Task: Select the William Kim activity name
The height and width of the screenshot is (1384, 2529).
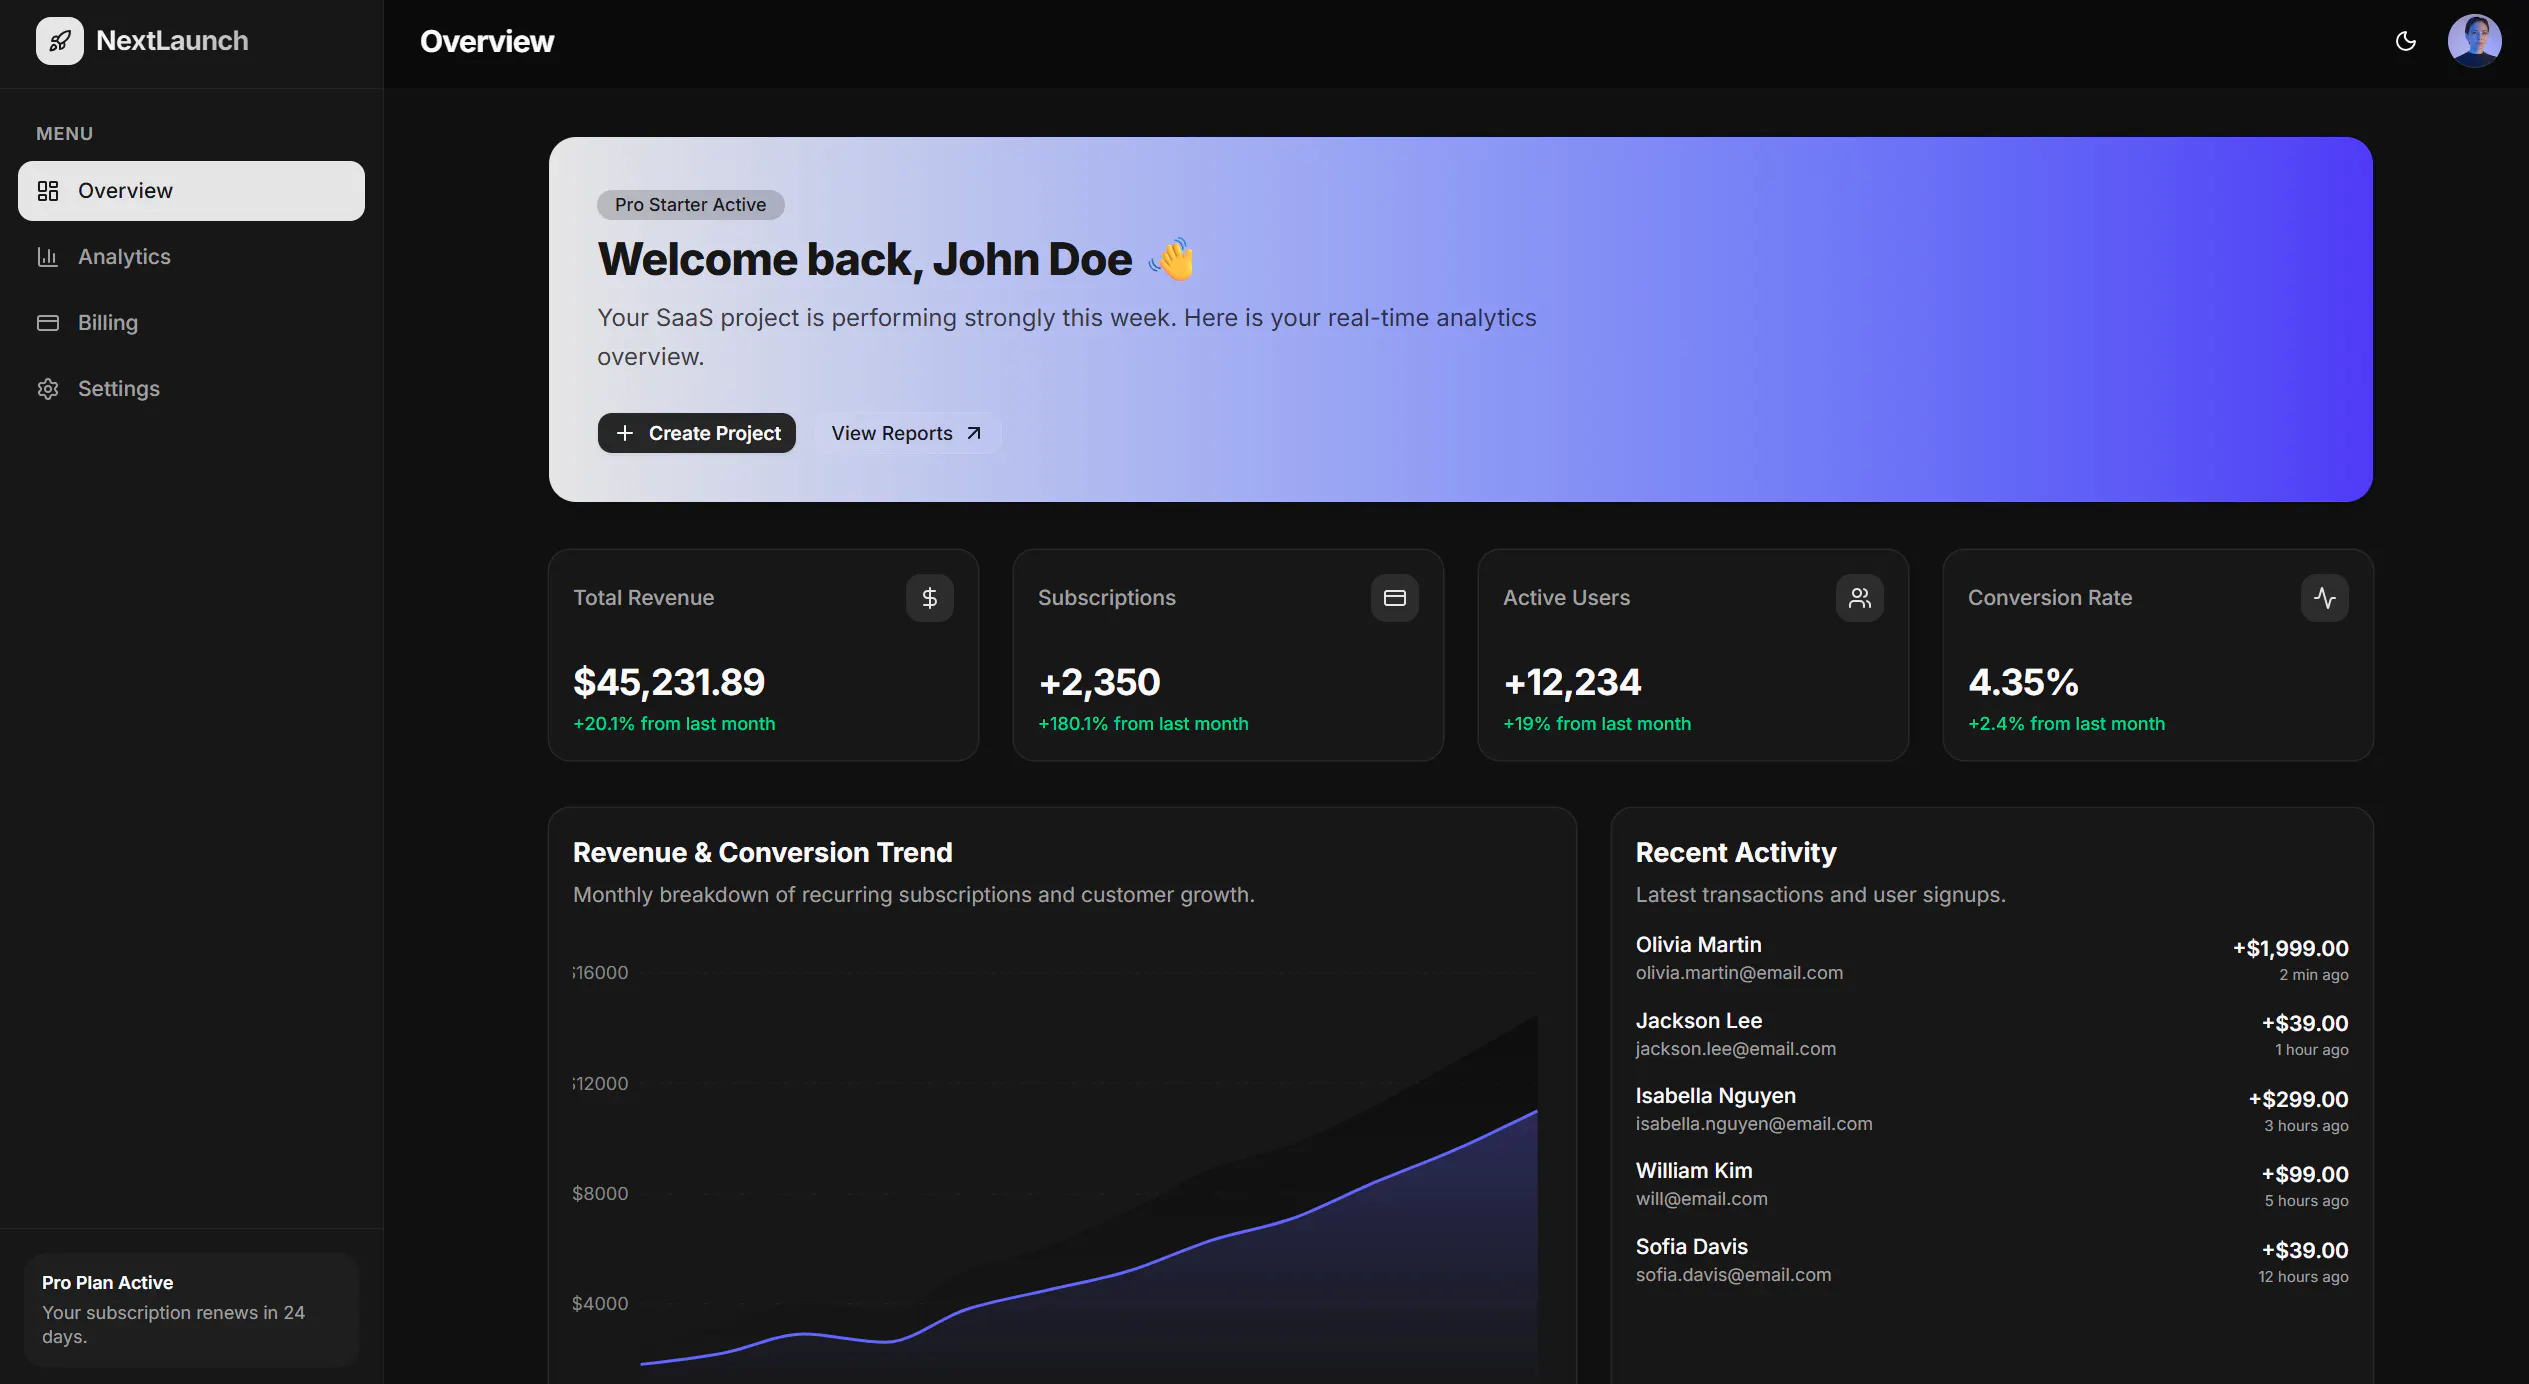Action: coord(1694,1171)
